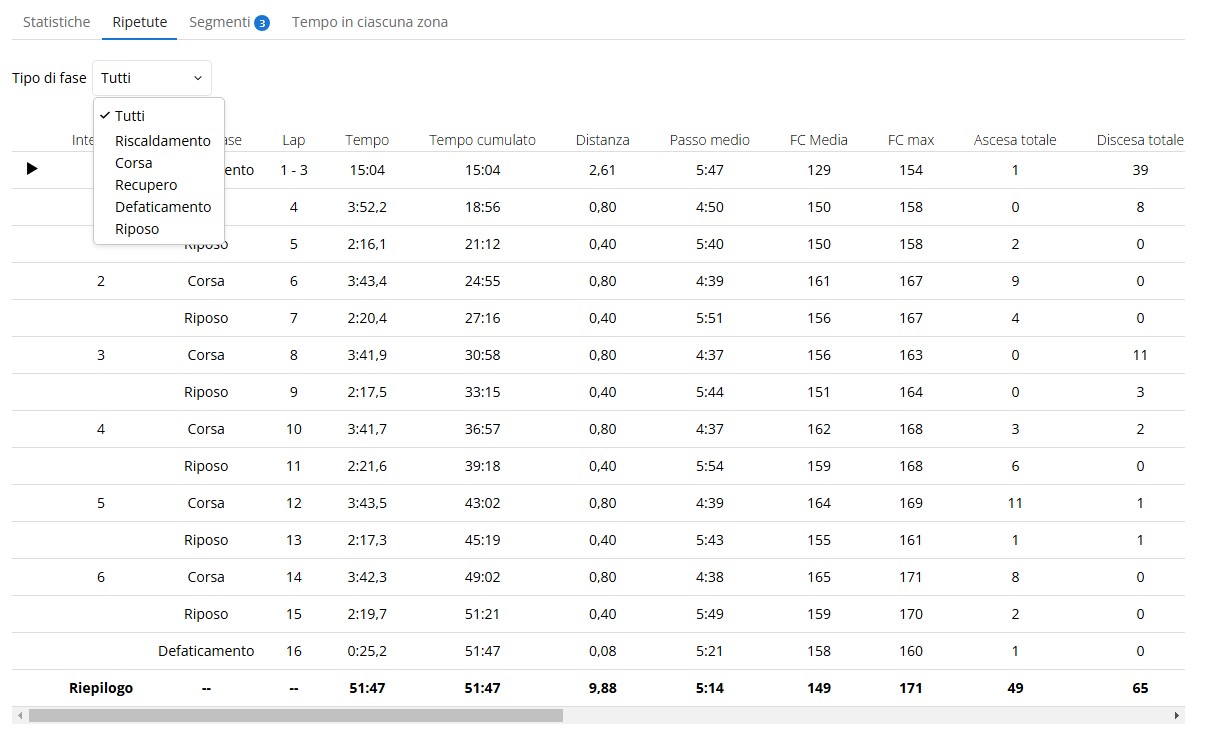Click the Lap column header
Image resolution: width=1212 pixels, height=739 pixels.
(x=294, y=140)
